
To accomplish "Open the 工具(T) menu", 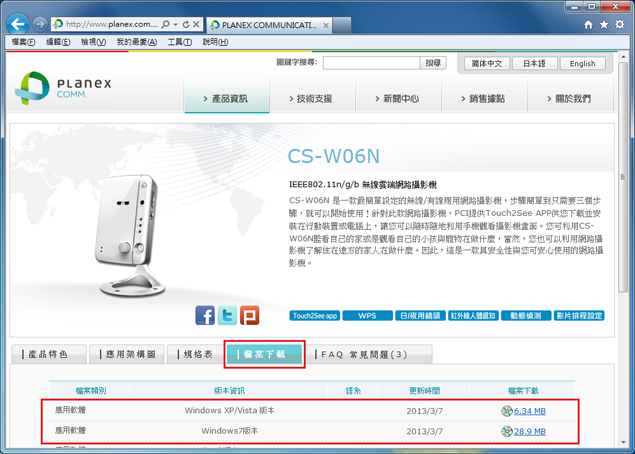I will [179, 42].
